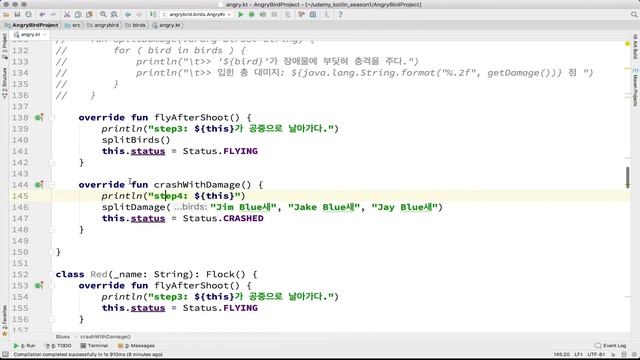Click override gutter icon on line 138

pos(39,118)
